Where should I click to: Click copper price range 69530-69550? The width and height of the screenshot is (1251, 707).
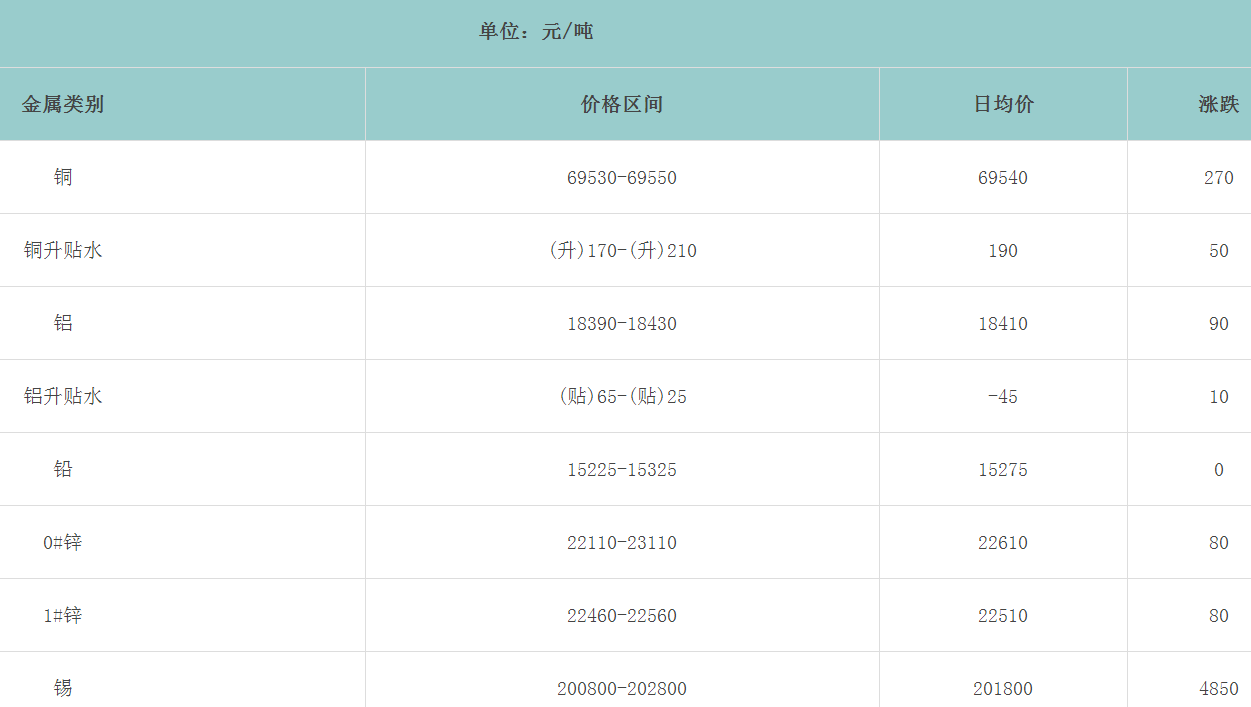tap(622, 178)
